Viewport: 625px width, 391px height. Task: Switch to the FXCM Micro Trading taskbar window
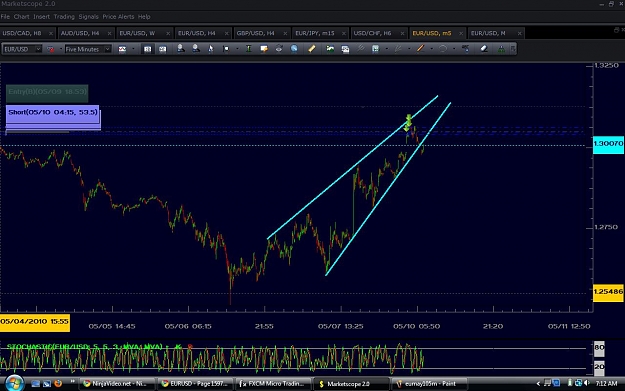[273, 384]
